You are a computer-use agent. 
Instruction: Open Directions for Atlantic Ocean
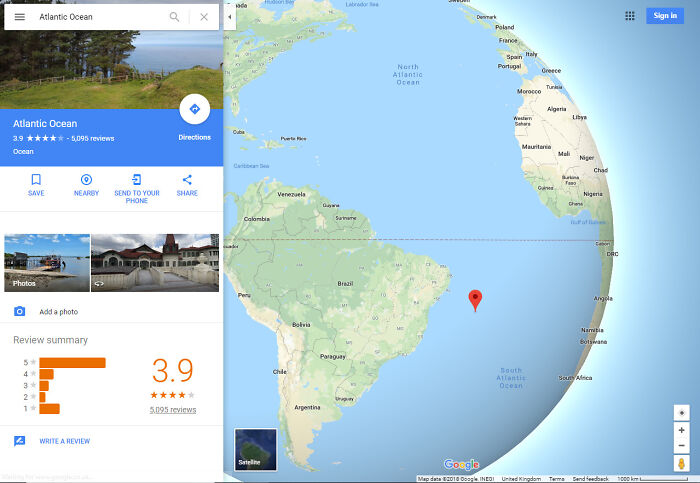pos(195,109)
